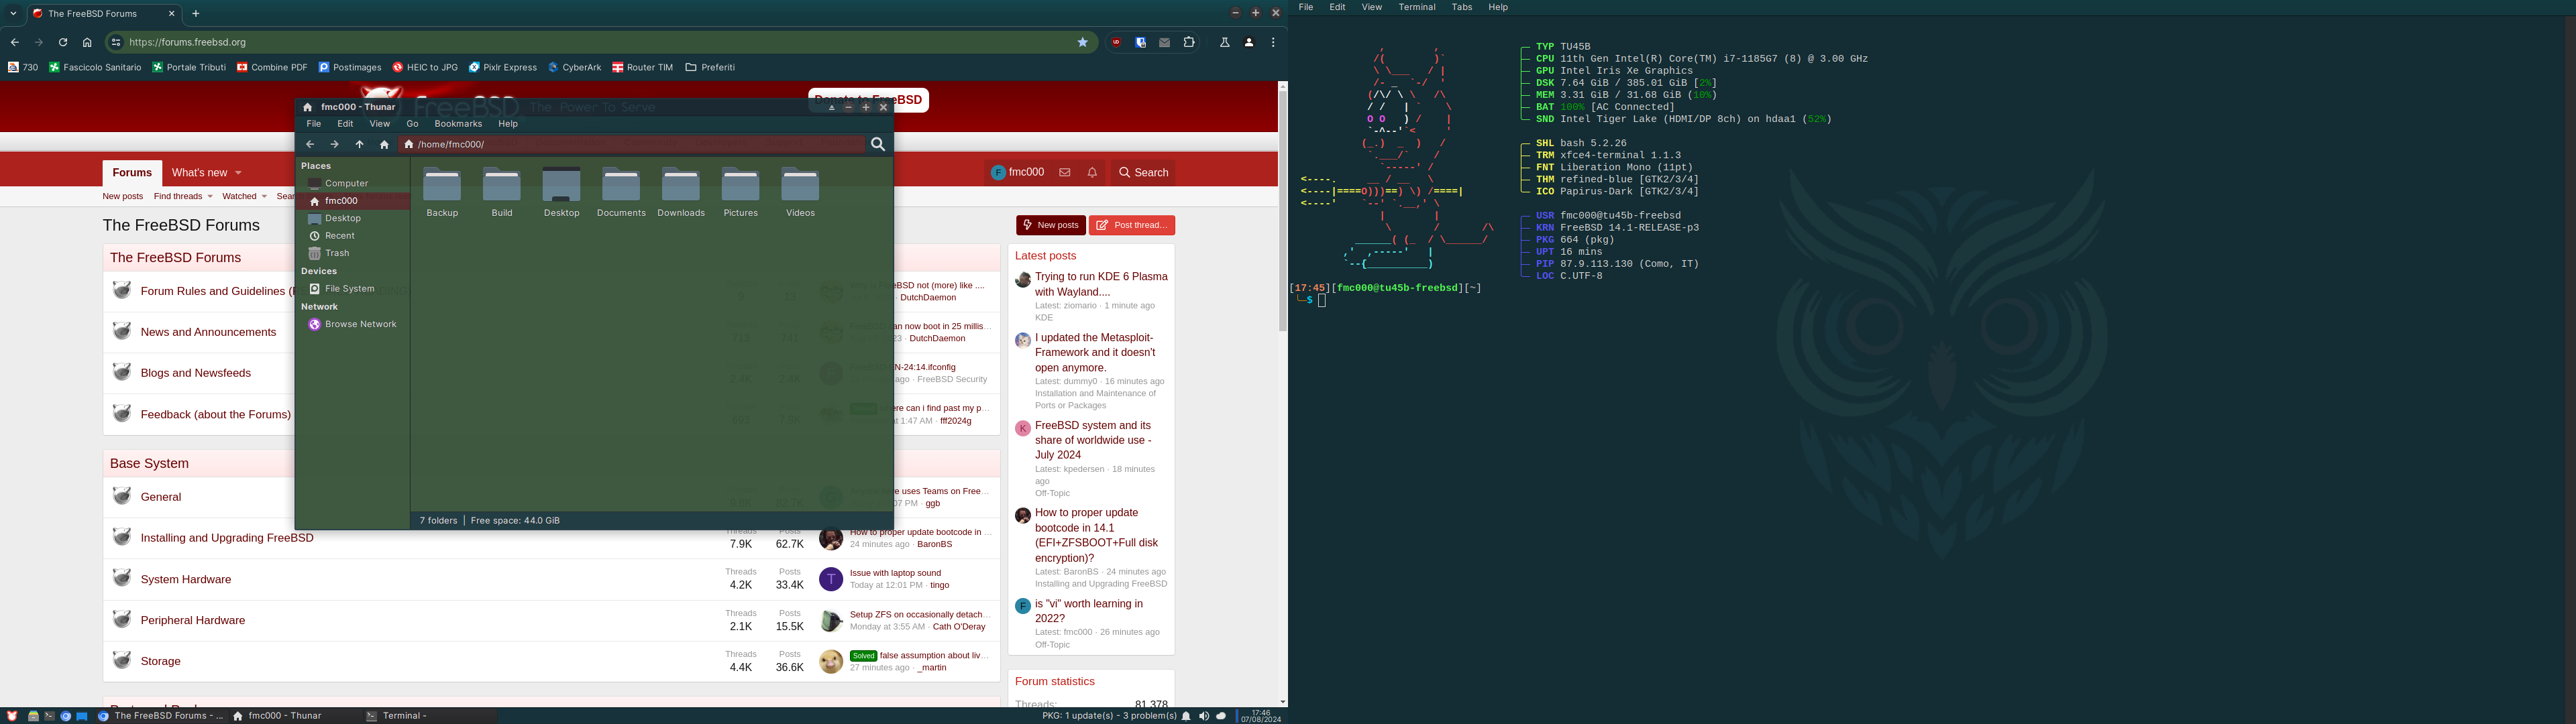Click Thunar's back arrow
Viewport: 2576px width, 724px height.
(x=310, y=144)
